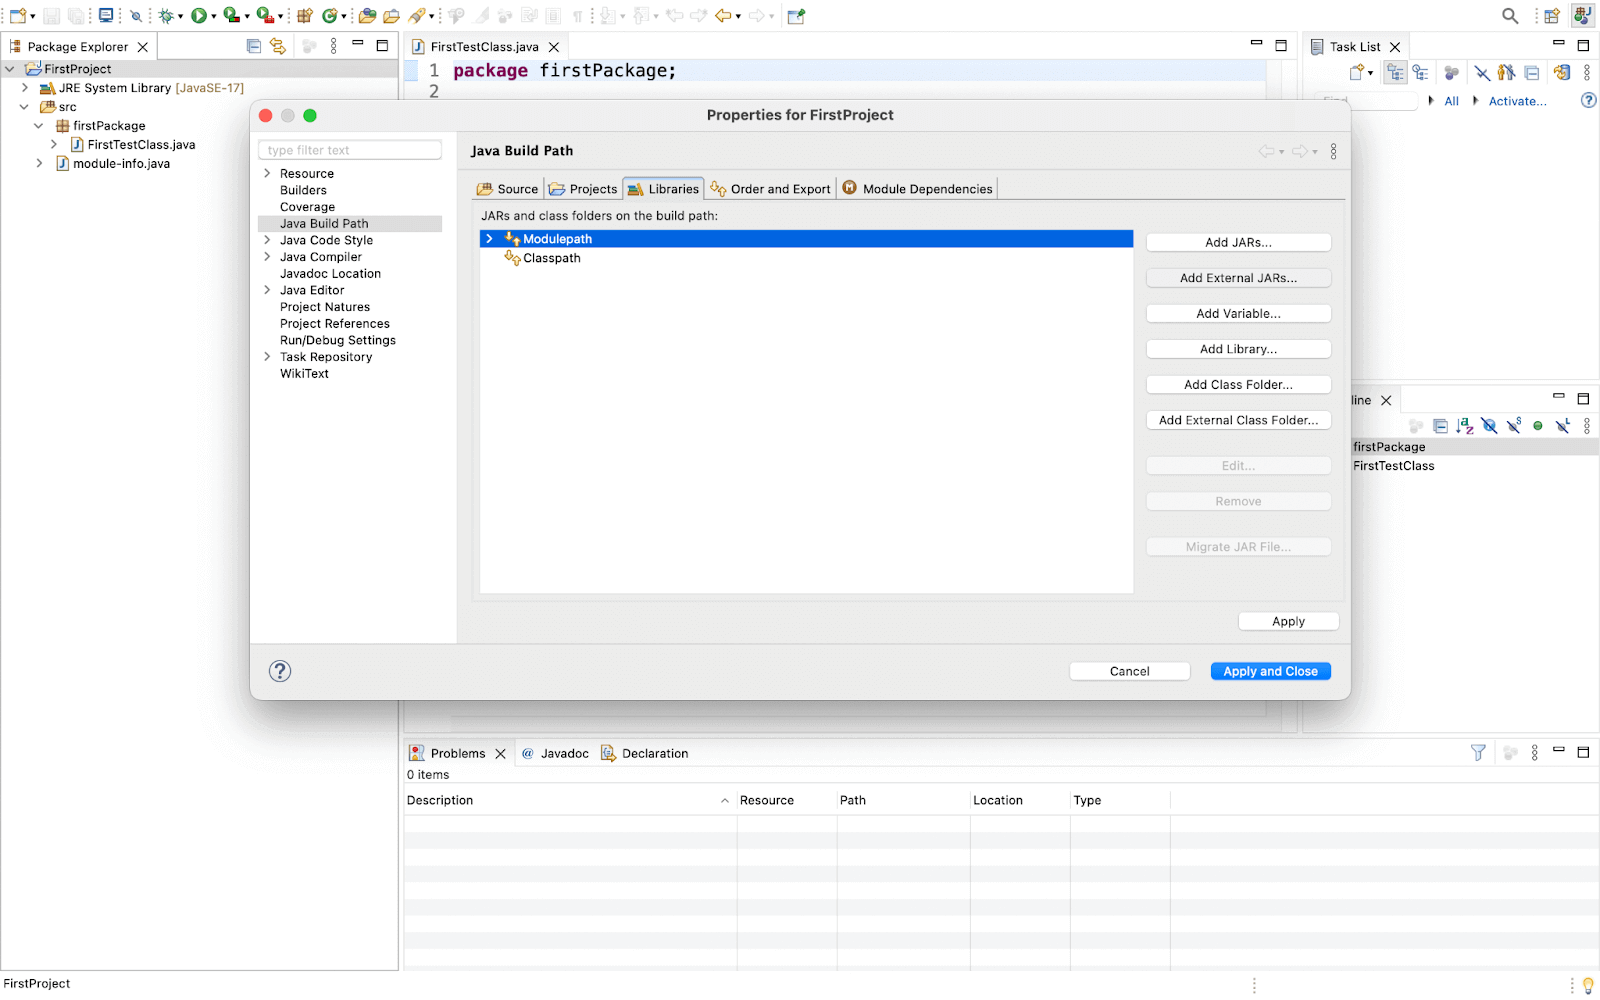This screenshot has height=1000, width=1600.
Task: Click the type filter text field
Action: [x=350, y=150]
